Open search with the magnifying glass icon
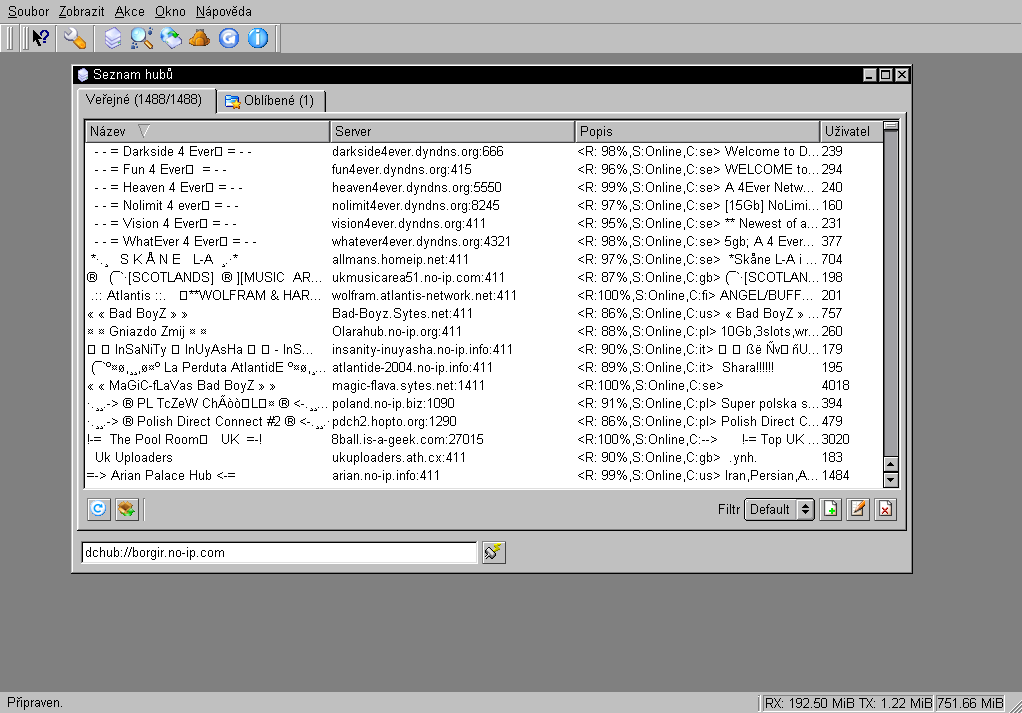Viewport: 1022px width, 713px height. point(142,38)
